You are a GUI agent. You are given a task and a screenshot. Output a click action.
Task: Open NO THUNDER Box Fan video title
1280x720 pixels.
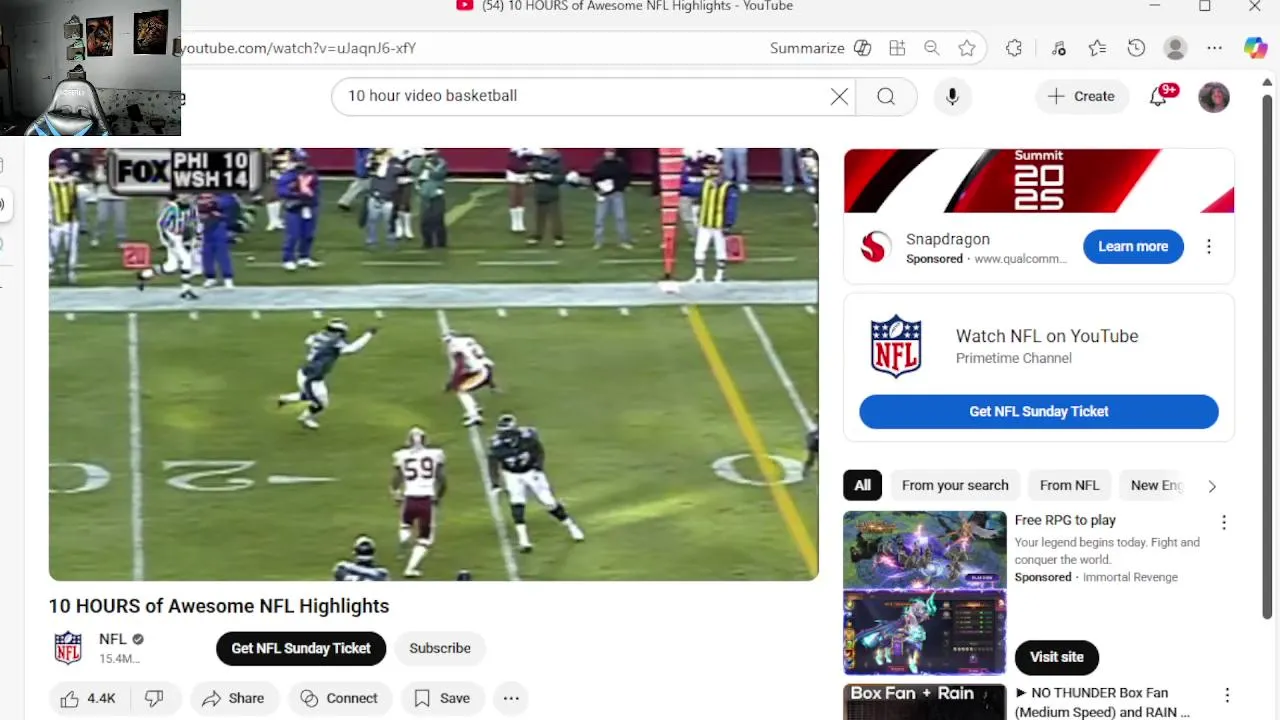1103,702
